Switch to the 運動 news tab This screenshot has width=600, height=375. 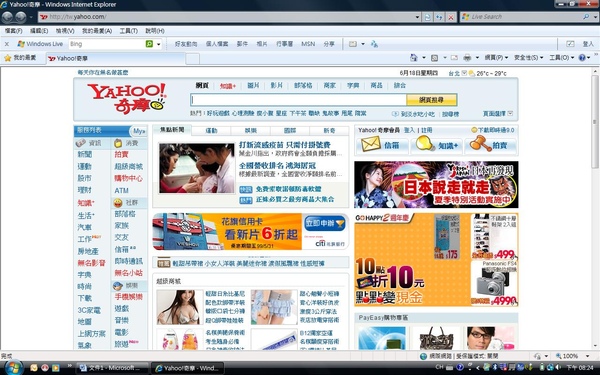[211, 130]
